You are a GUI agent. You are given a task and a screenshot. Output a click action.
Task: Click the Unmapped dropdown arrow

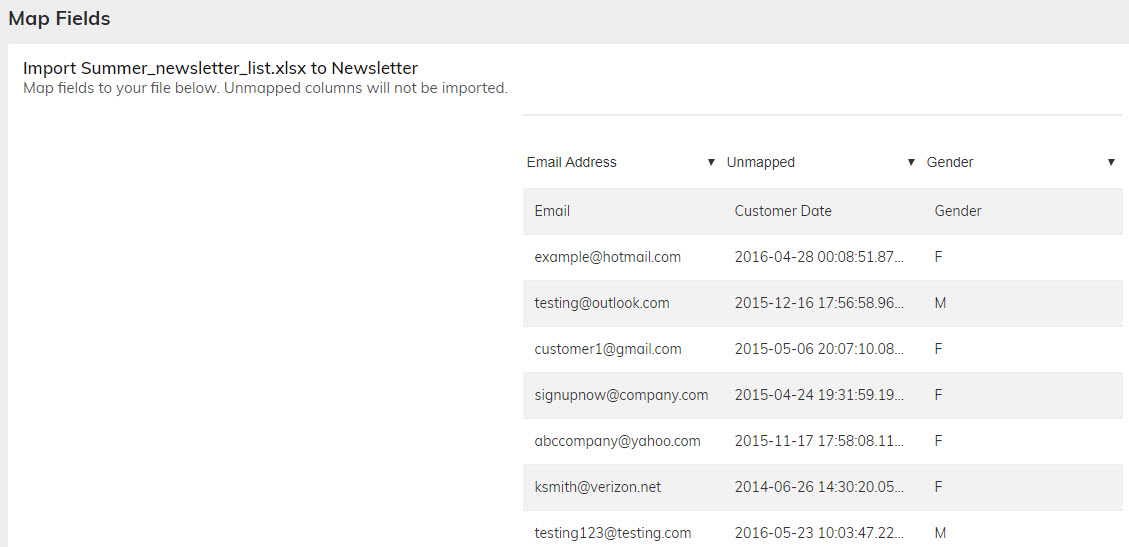click(x=911, y=162)
